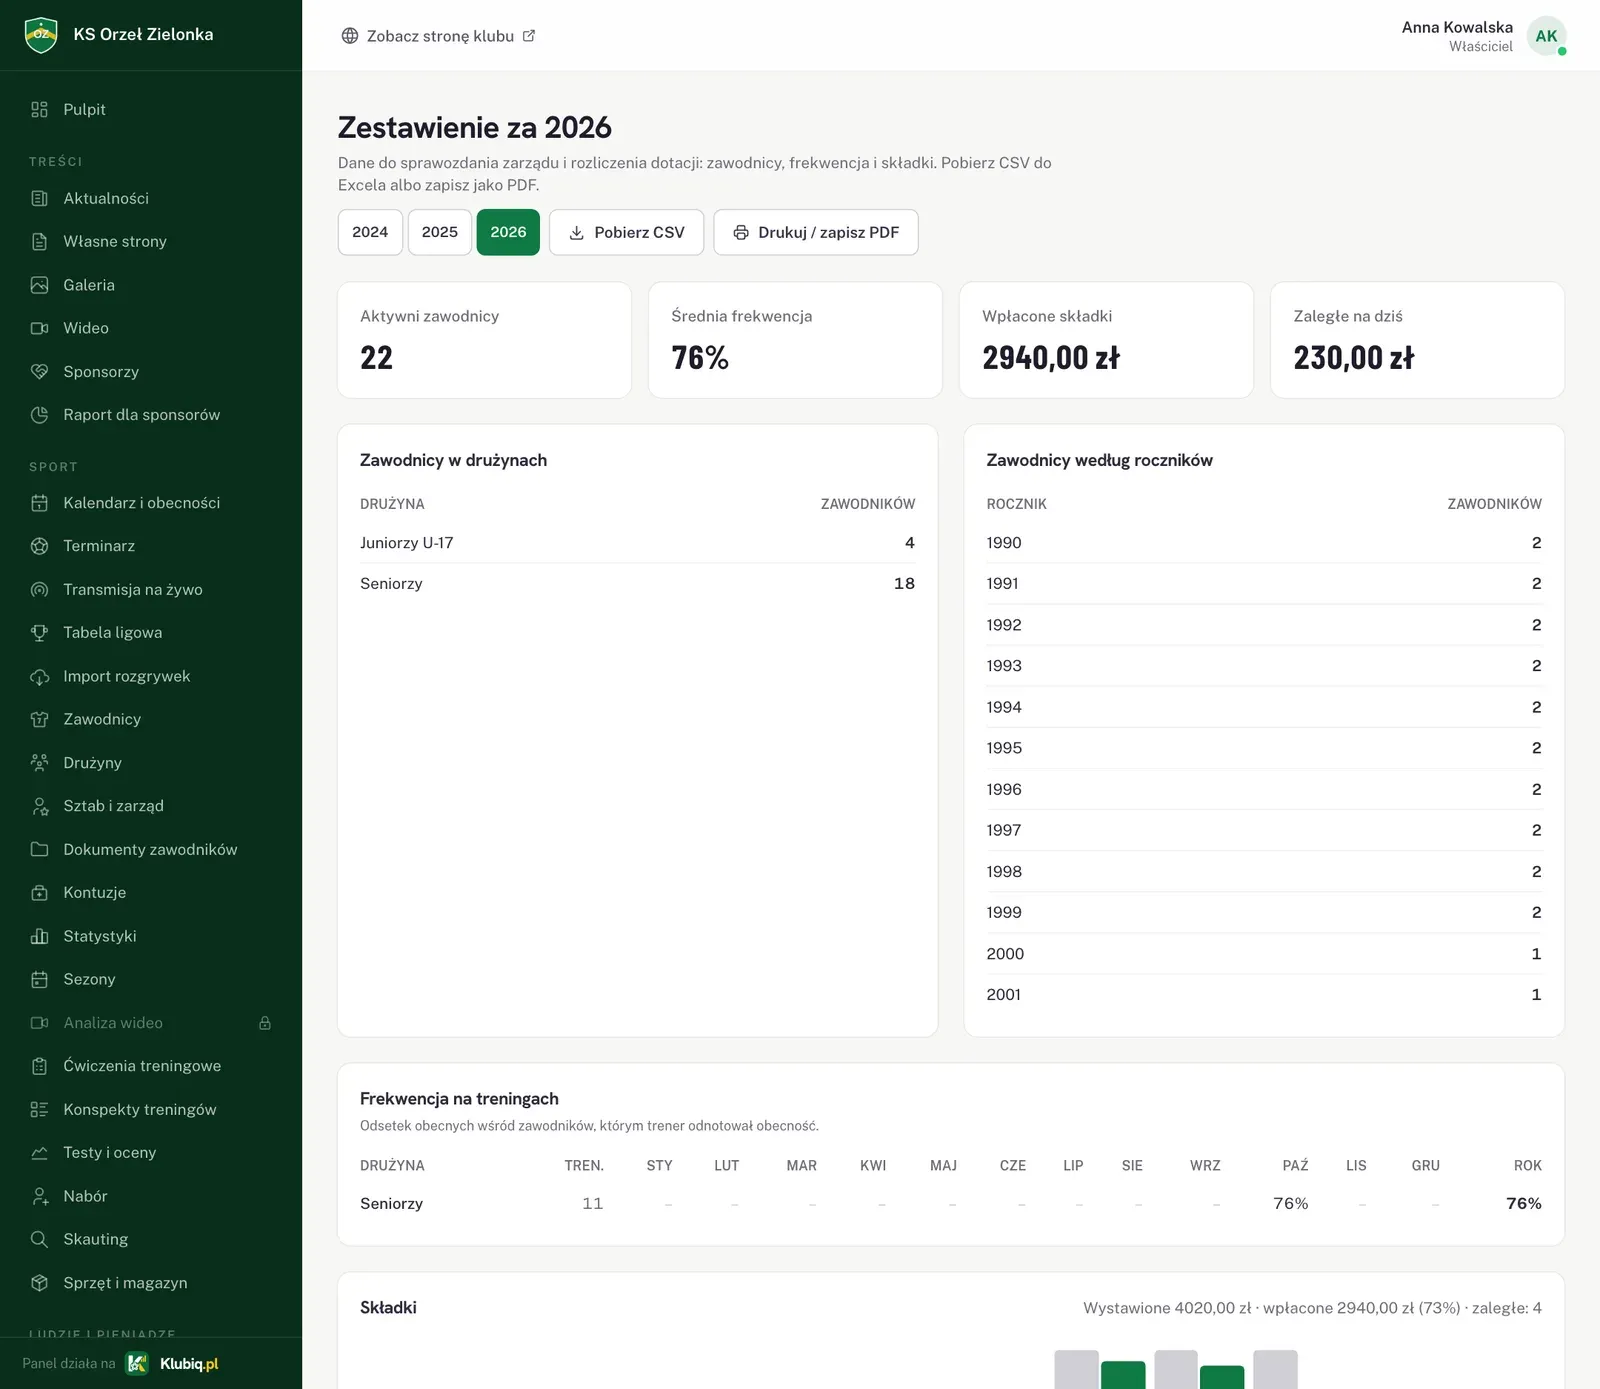Open Raport dla sponsorów chart icon
1600x1389 pixels.
click(x=39, y=415)
